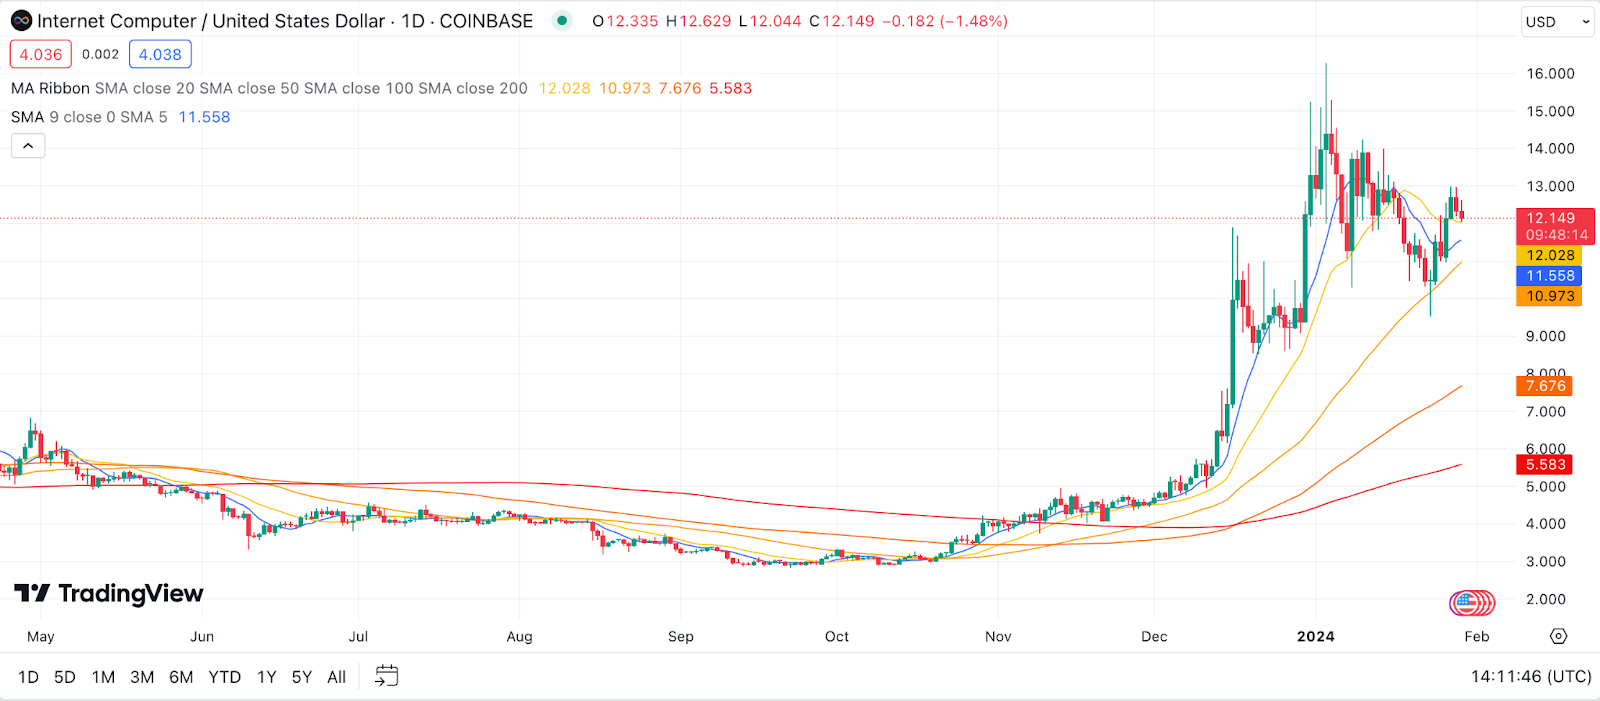Click the 4.036 sell price button
The width and height of the screenshot is (1600, 701).
click(x=41, y=54)
